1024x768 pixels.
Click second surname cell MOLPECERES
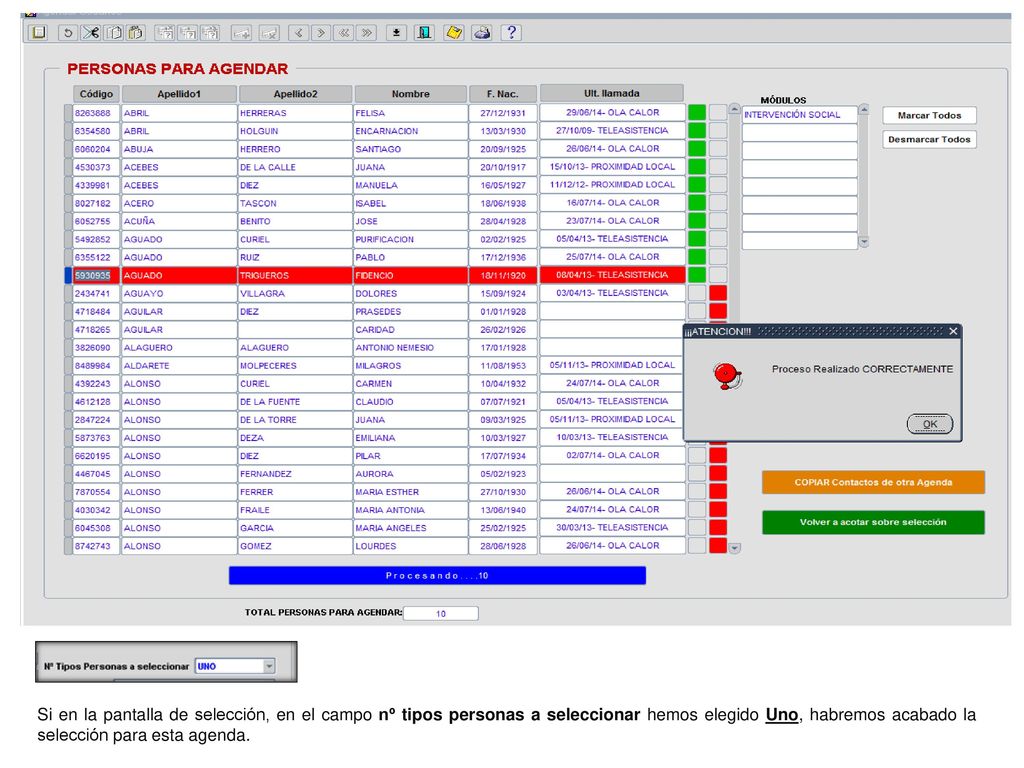(295, 366)
